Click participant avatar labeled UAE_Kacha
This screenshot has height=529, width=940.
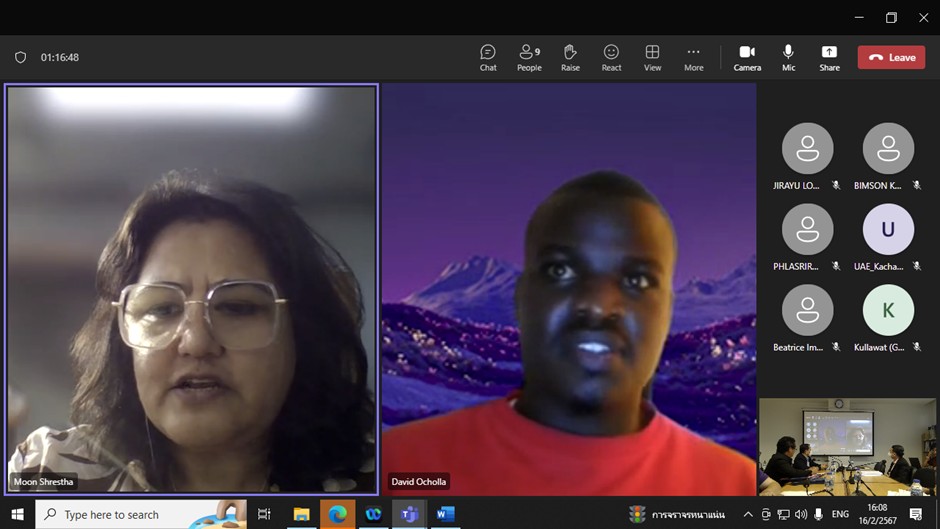888,230
